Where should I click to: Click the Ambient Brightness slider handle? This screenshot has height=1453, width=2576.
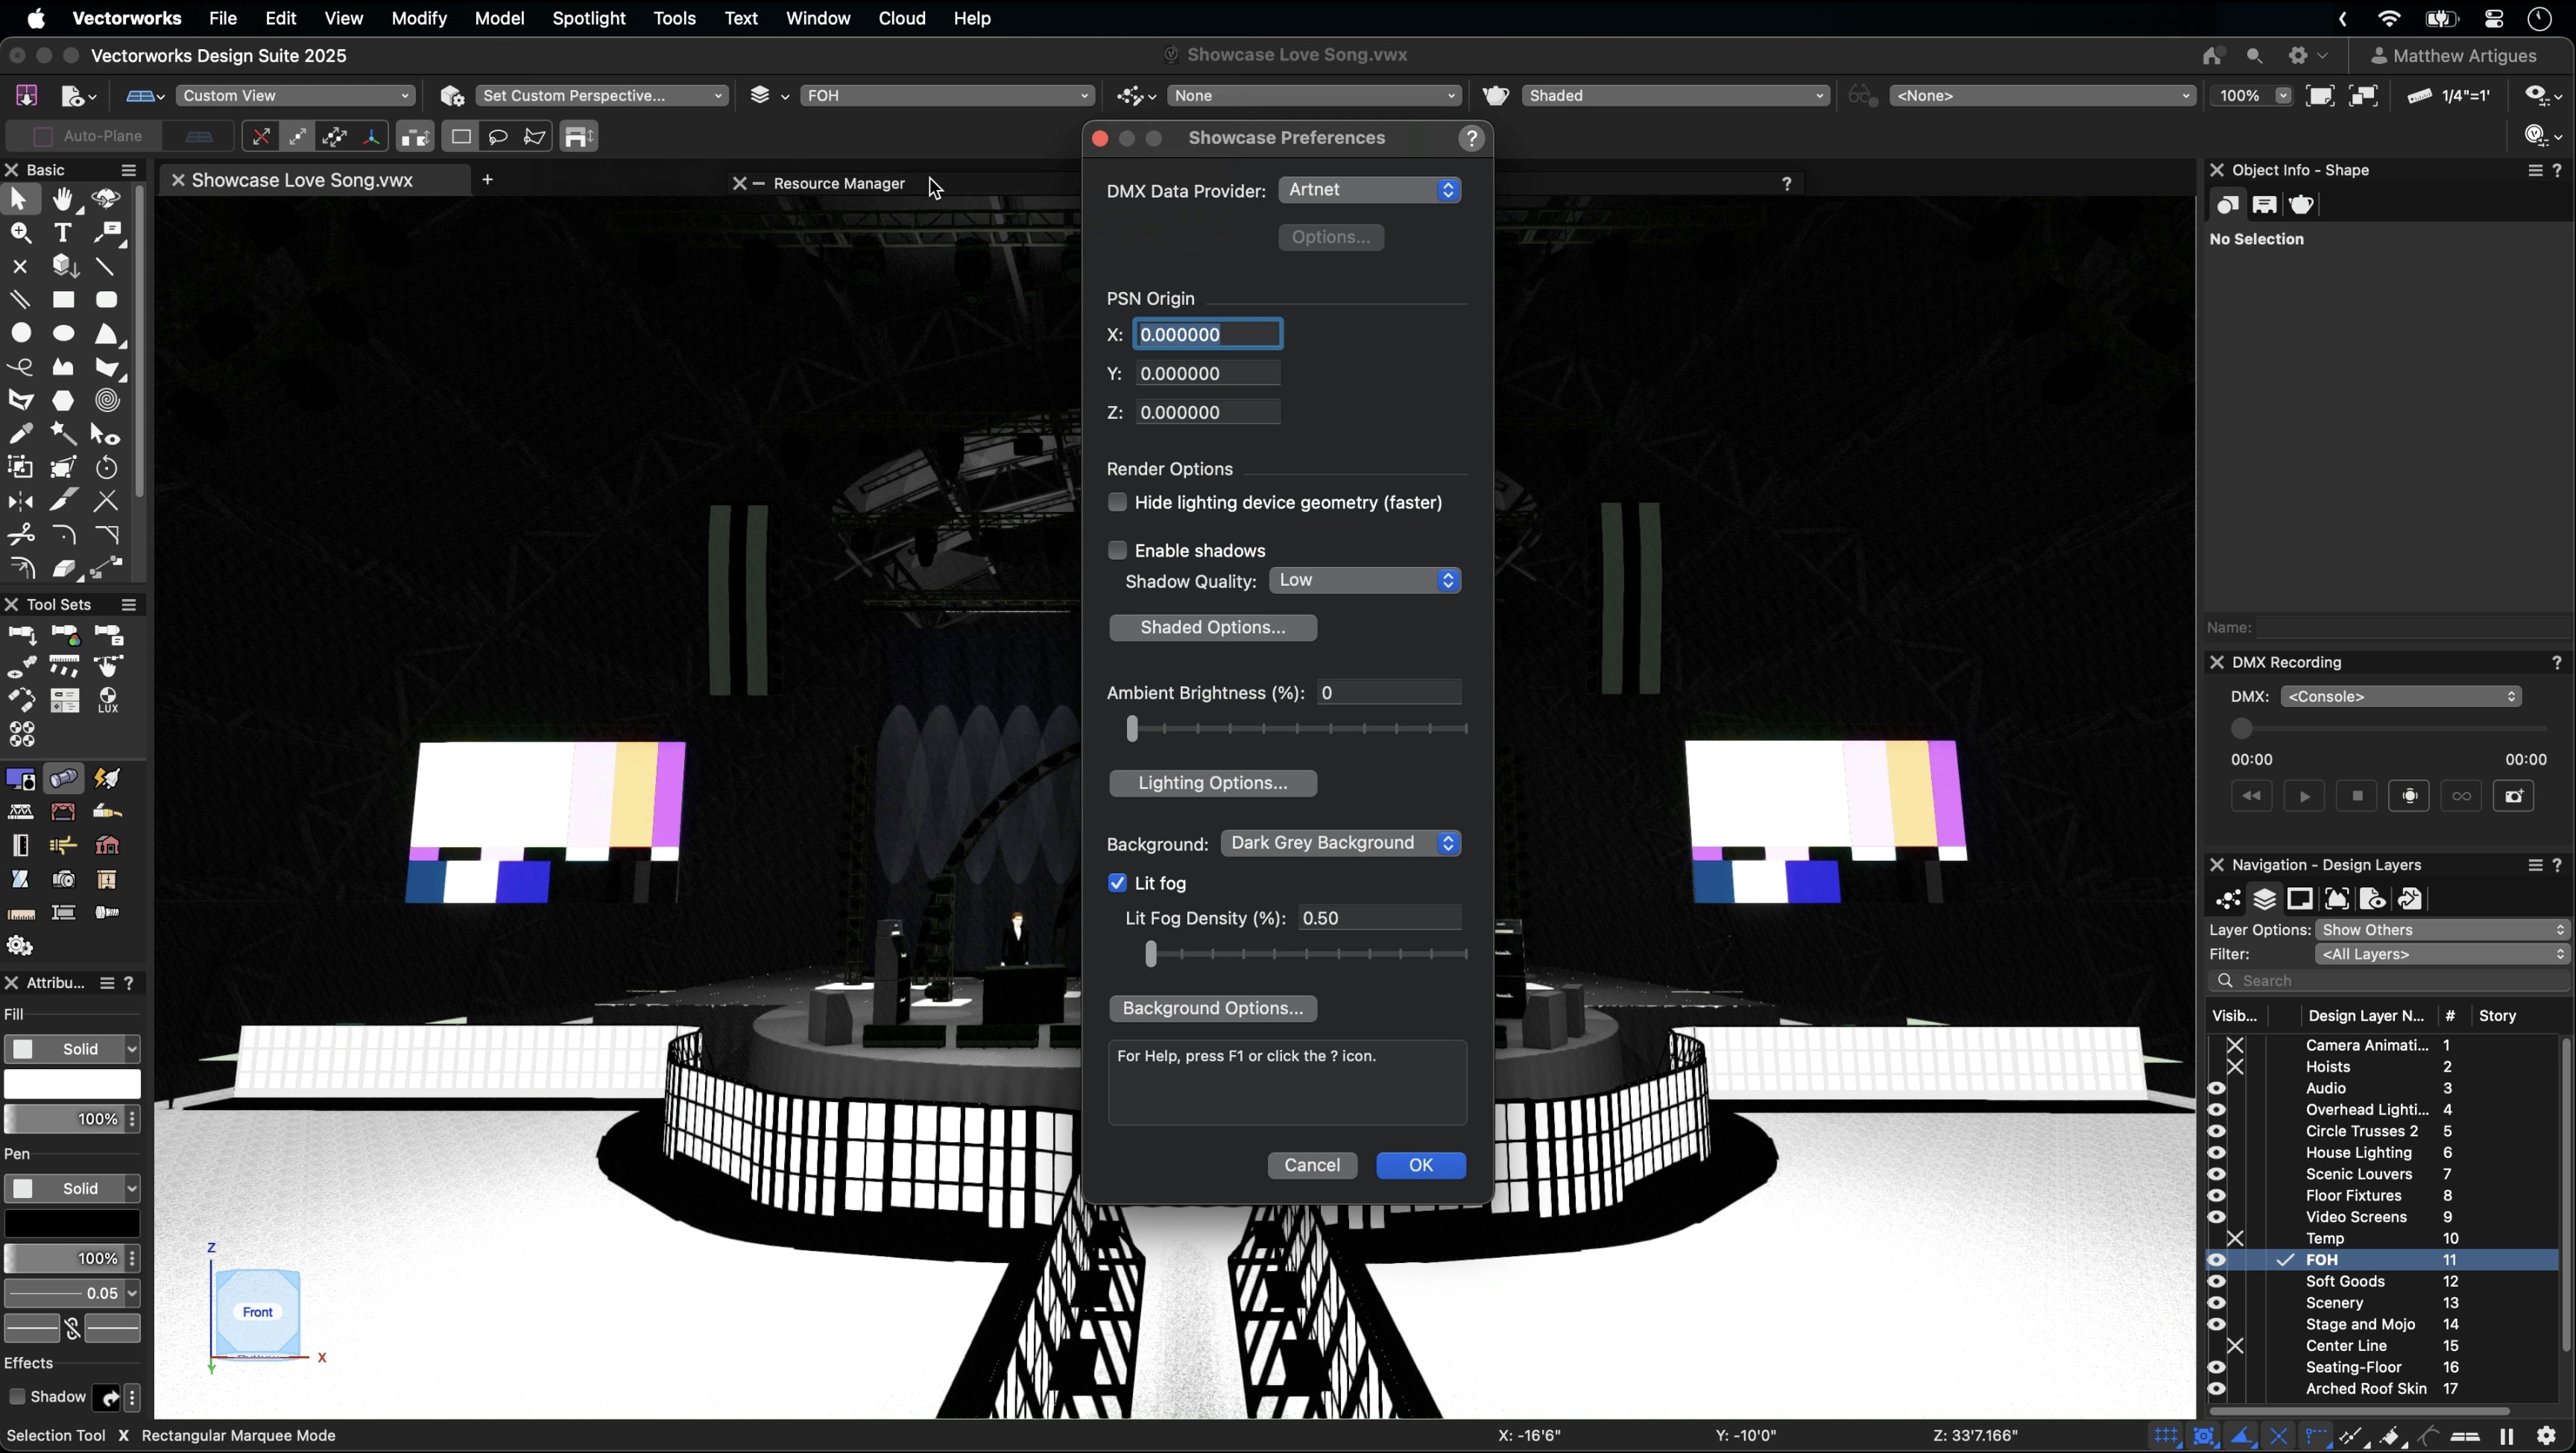1132,728
